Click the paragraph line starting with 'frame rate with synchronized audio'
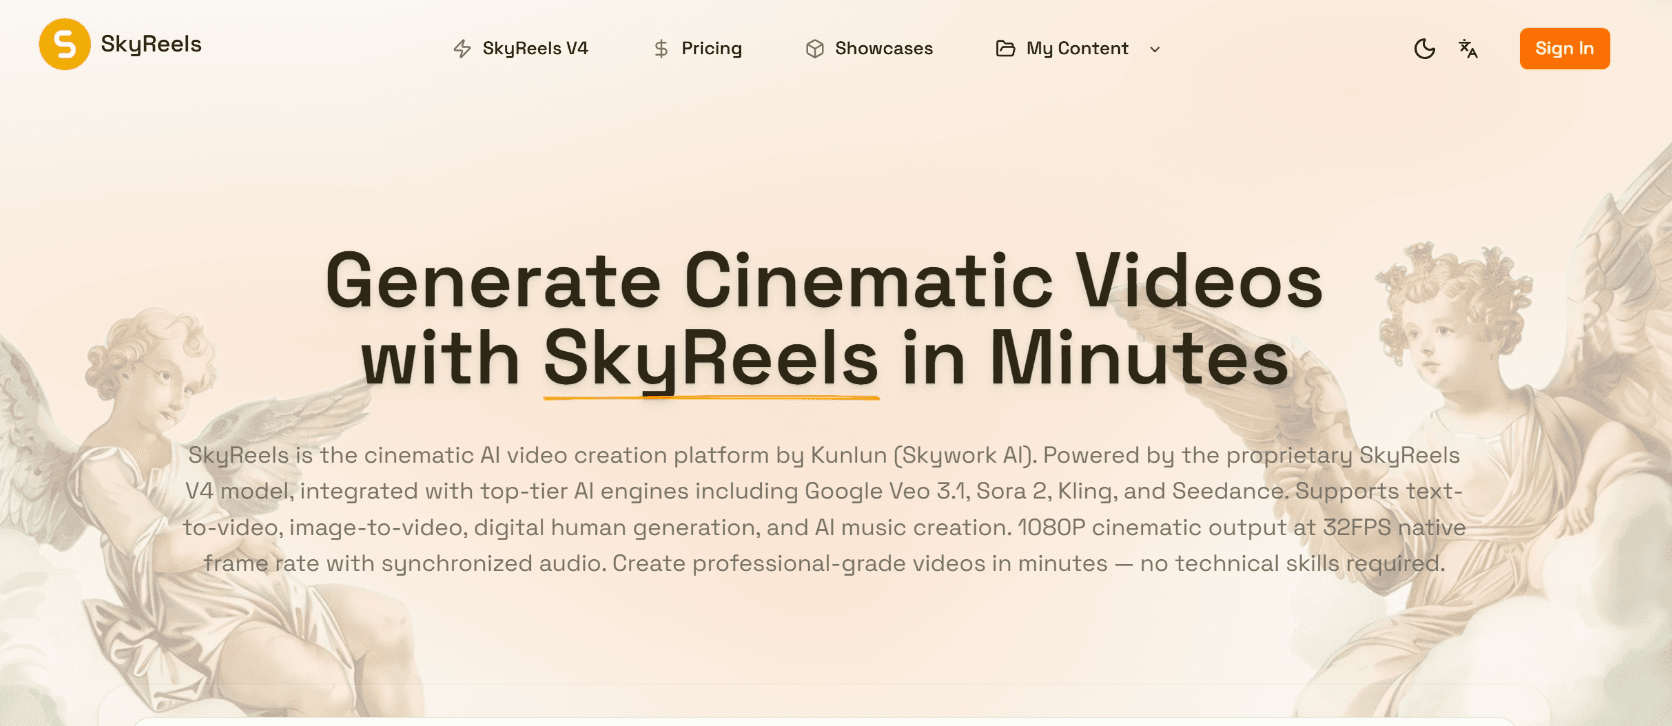This screenshot has height=726, width=1672. 825,563
